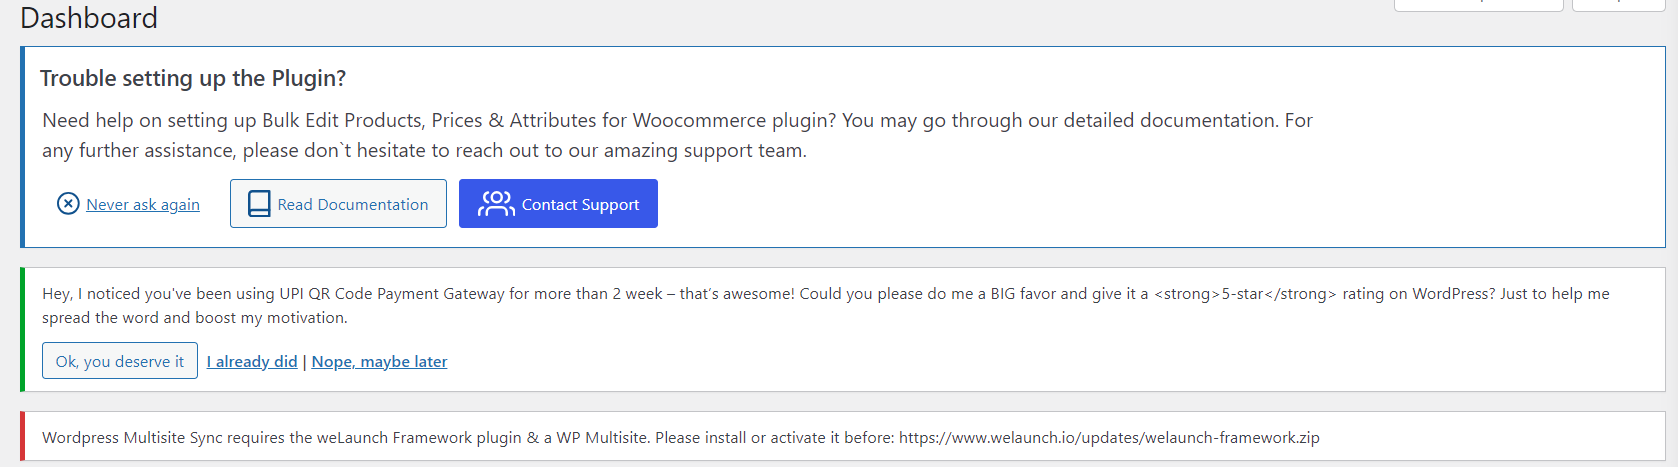The image size is (1678, 467).
Task: Select the 'I already did' link
Action: [x=252, y=362]
